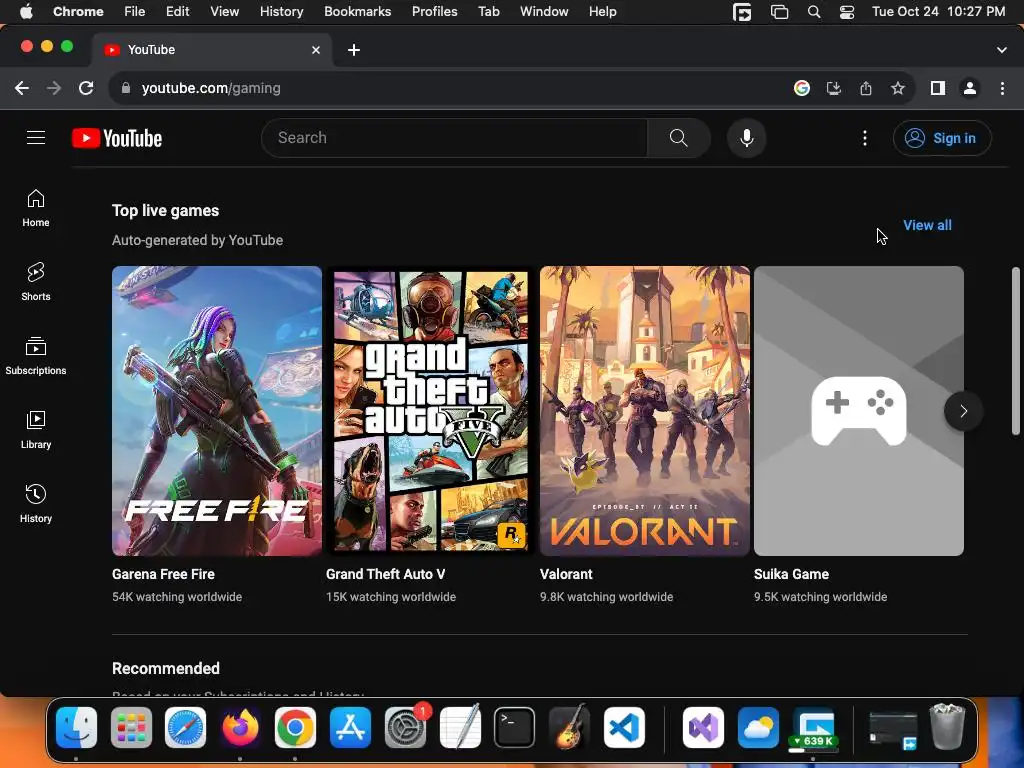Reload the YouTube page
This screenshot has width=1024, height=768.
[86, 88]
